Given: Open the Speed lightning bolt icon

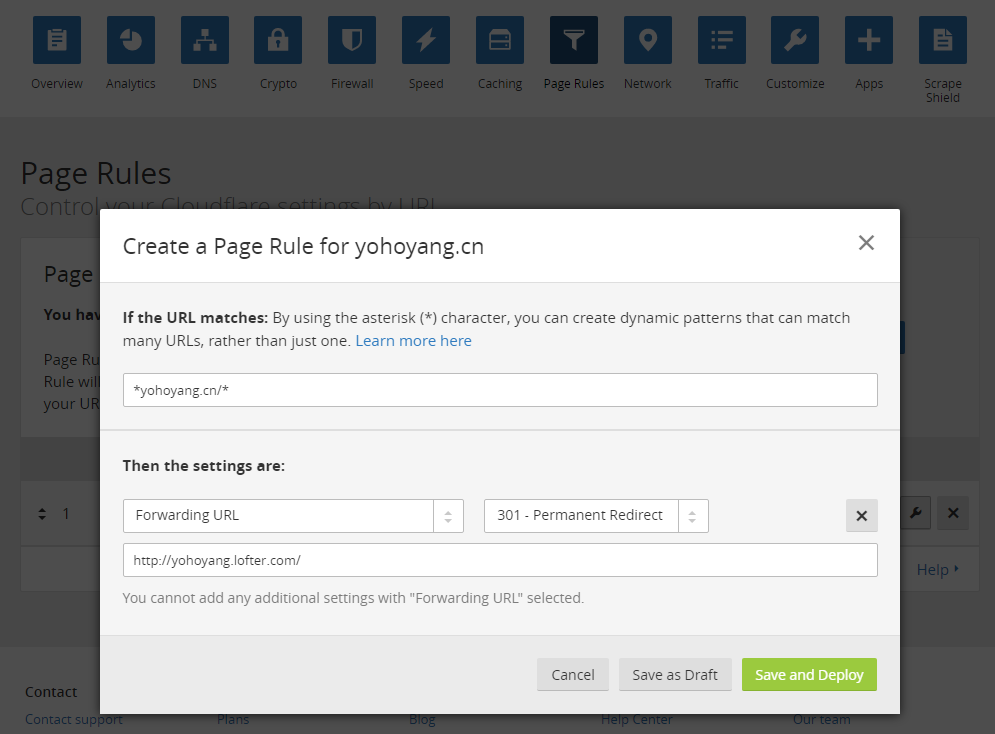Looking at the screenshot, I should click(426, 41).
